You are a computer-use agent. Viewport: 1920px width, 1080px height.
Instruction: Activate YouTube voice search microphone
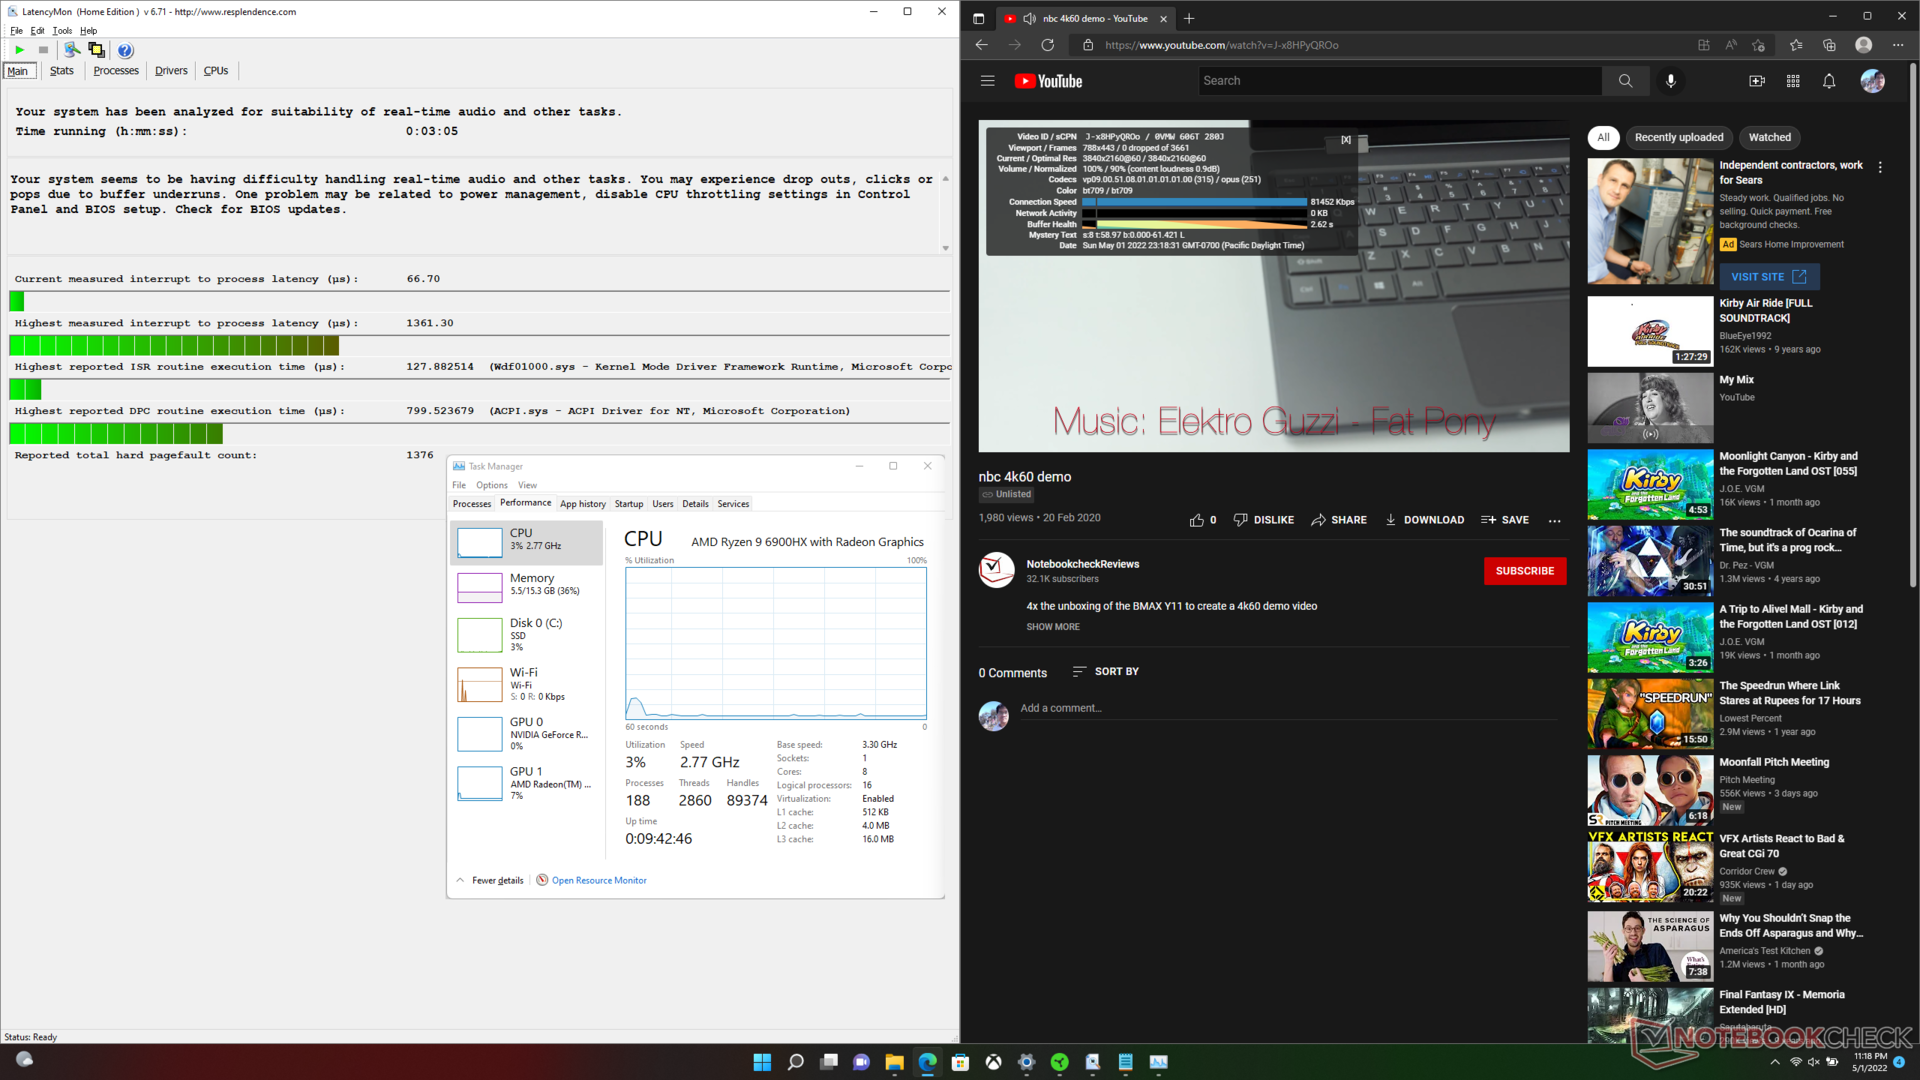1670,81
